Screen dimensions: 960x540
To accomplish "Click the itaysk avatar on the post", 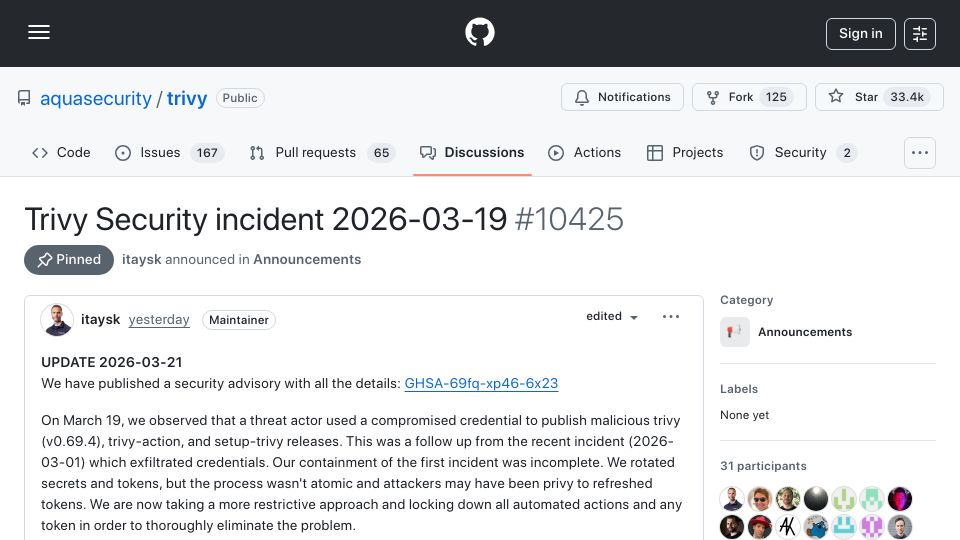I will point(57,320).
